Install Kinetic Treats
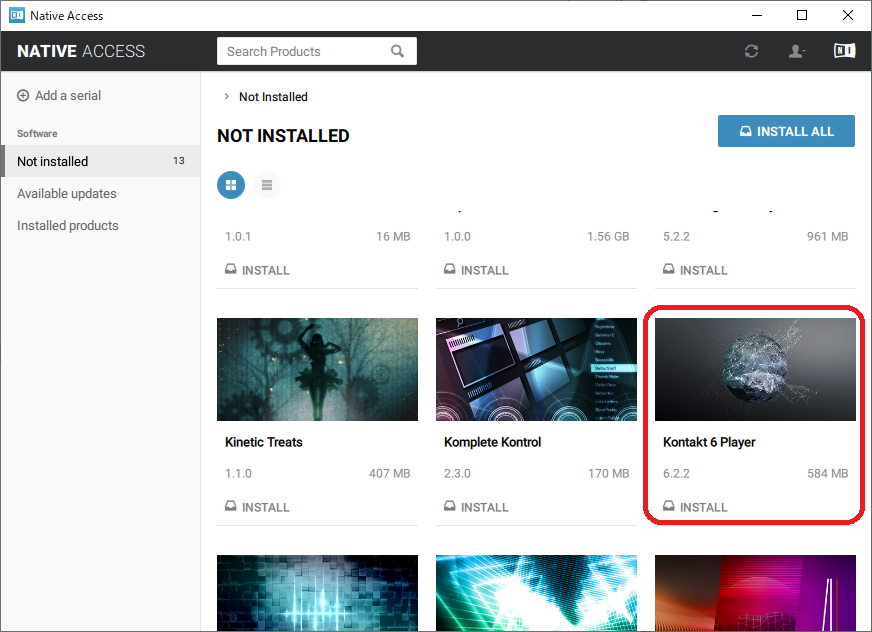Screen dimensions: 872x632 257,507
